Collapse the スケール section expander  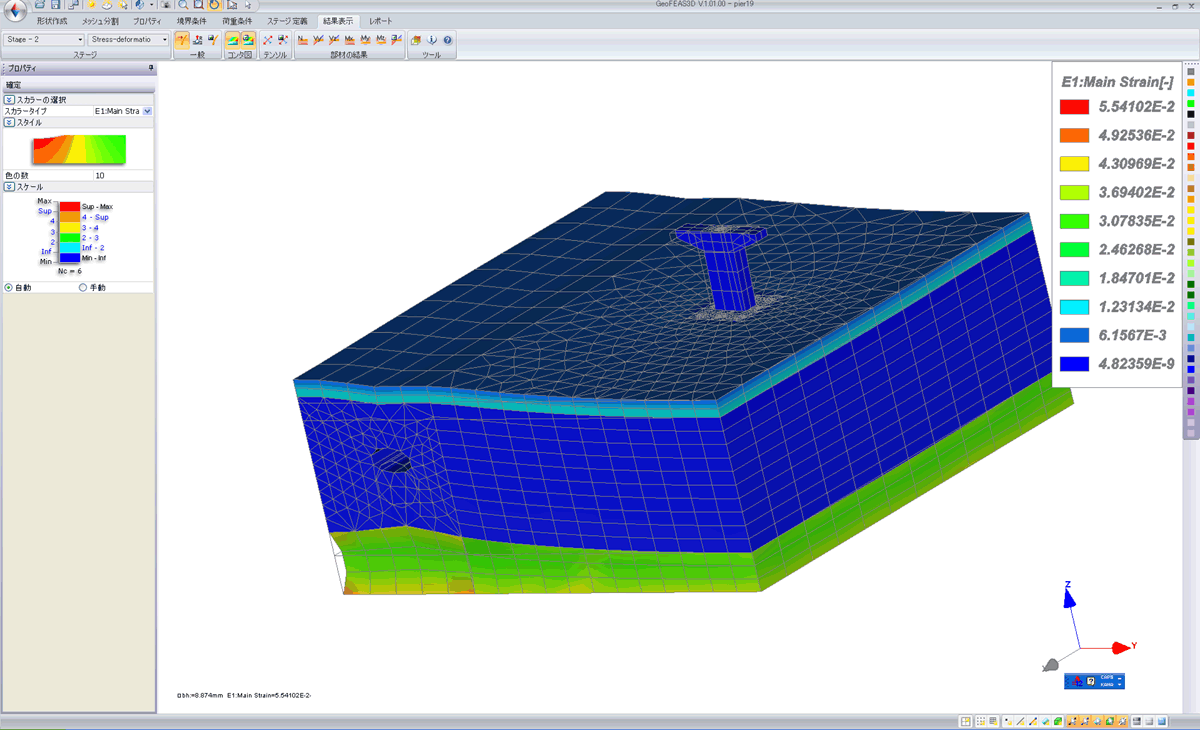(x=9, y=187)
